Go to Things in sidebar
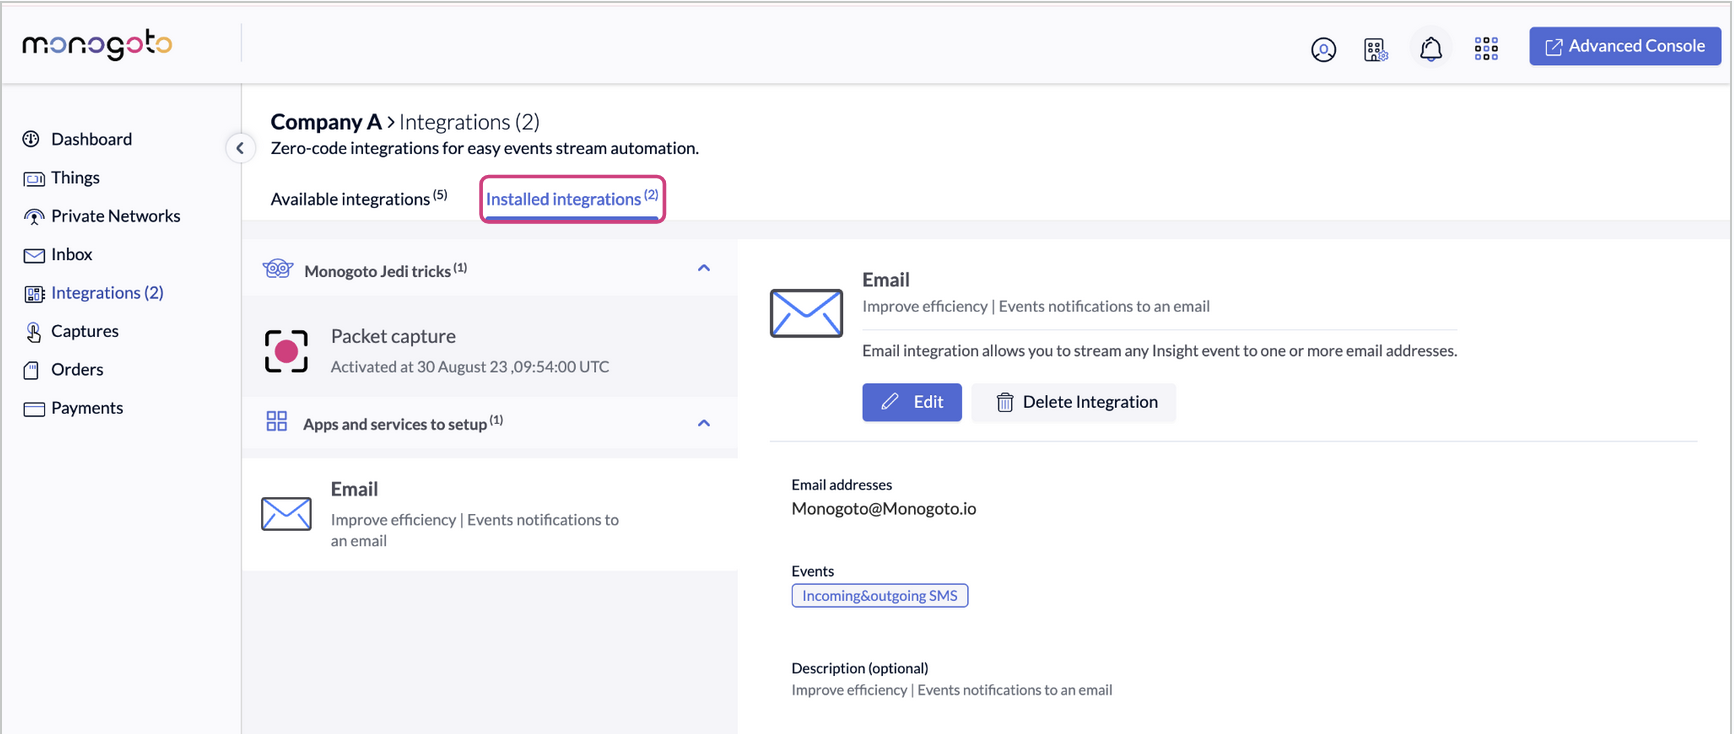1734x734 pixels. click(x=75, y=178)
